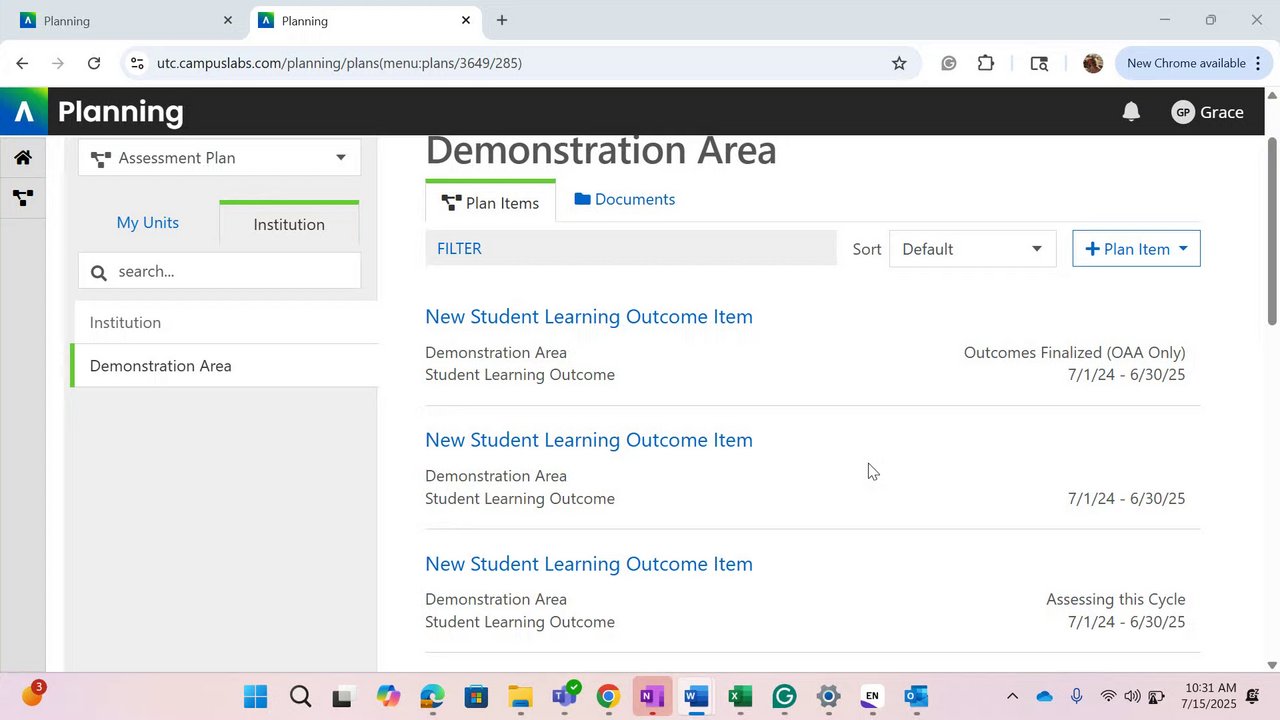Switch to the Documents tab

click(x=625, y=200)
